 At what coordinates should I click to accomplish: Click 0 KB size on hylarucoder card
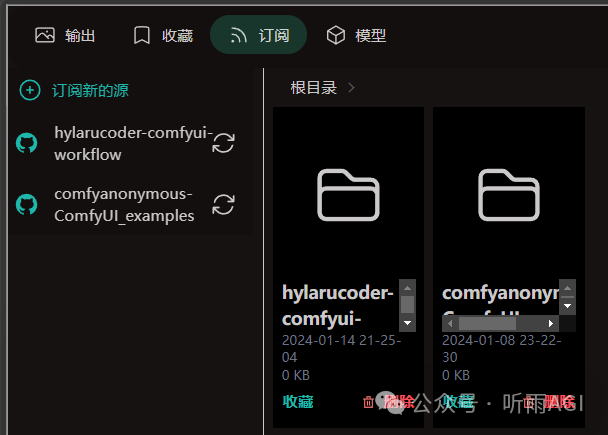pos(296,375)
